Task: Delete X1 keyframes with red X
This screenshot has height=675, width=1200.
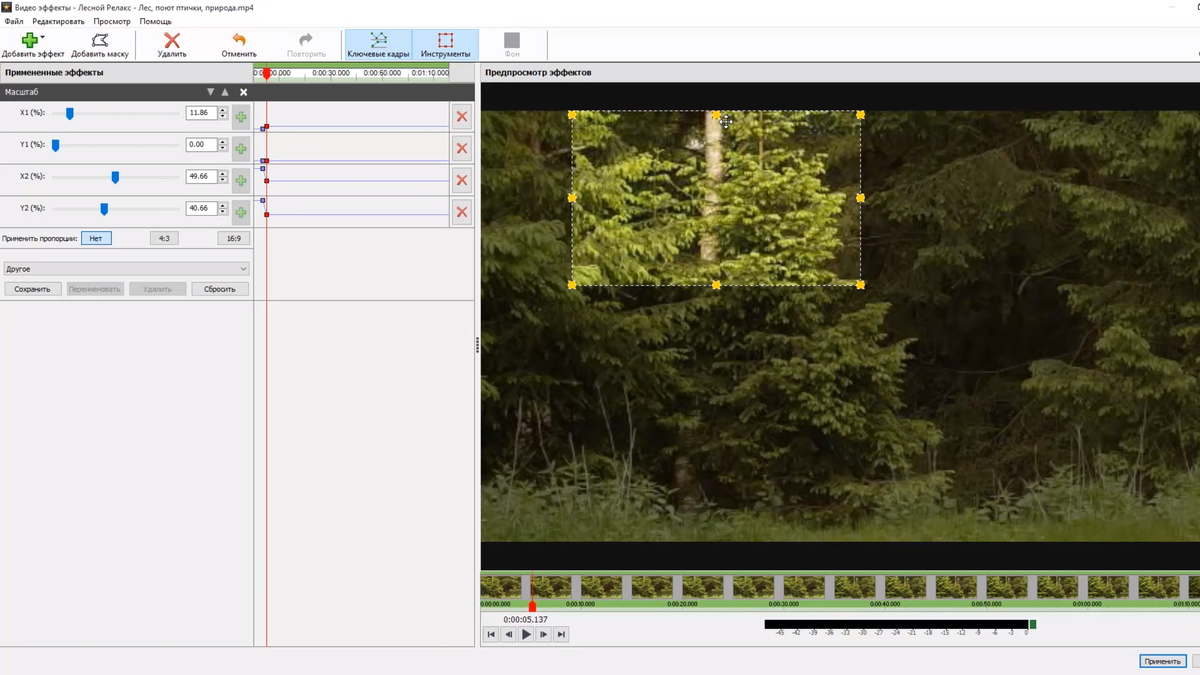Action: click(x=461, y=117)
